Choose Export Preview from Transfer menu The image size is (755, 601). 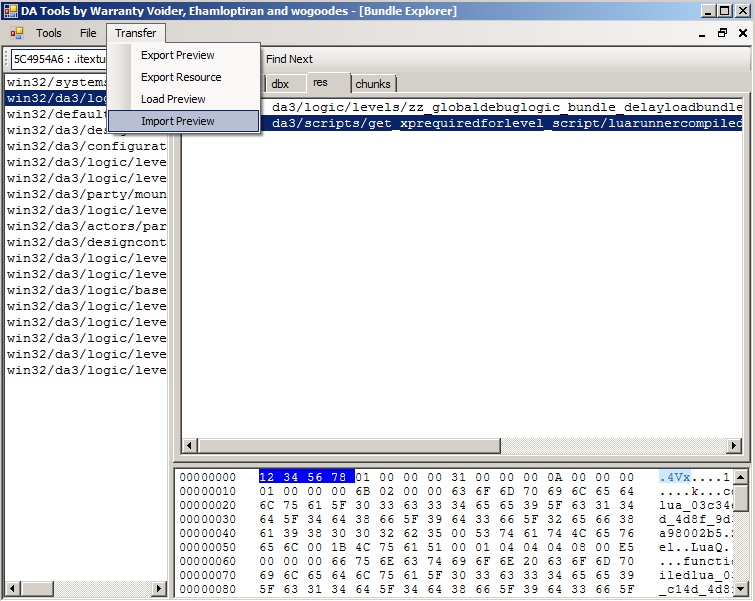[177, 55]
